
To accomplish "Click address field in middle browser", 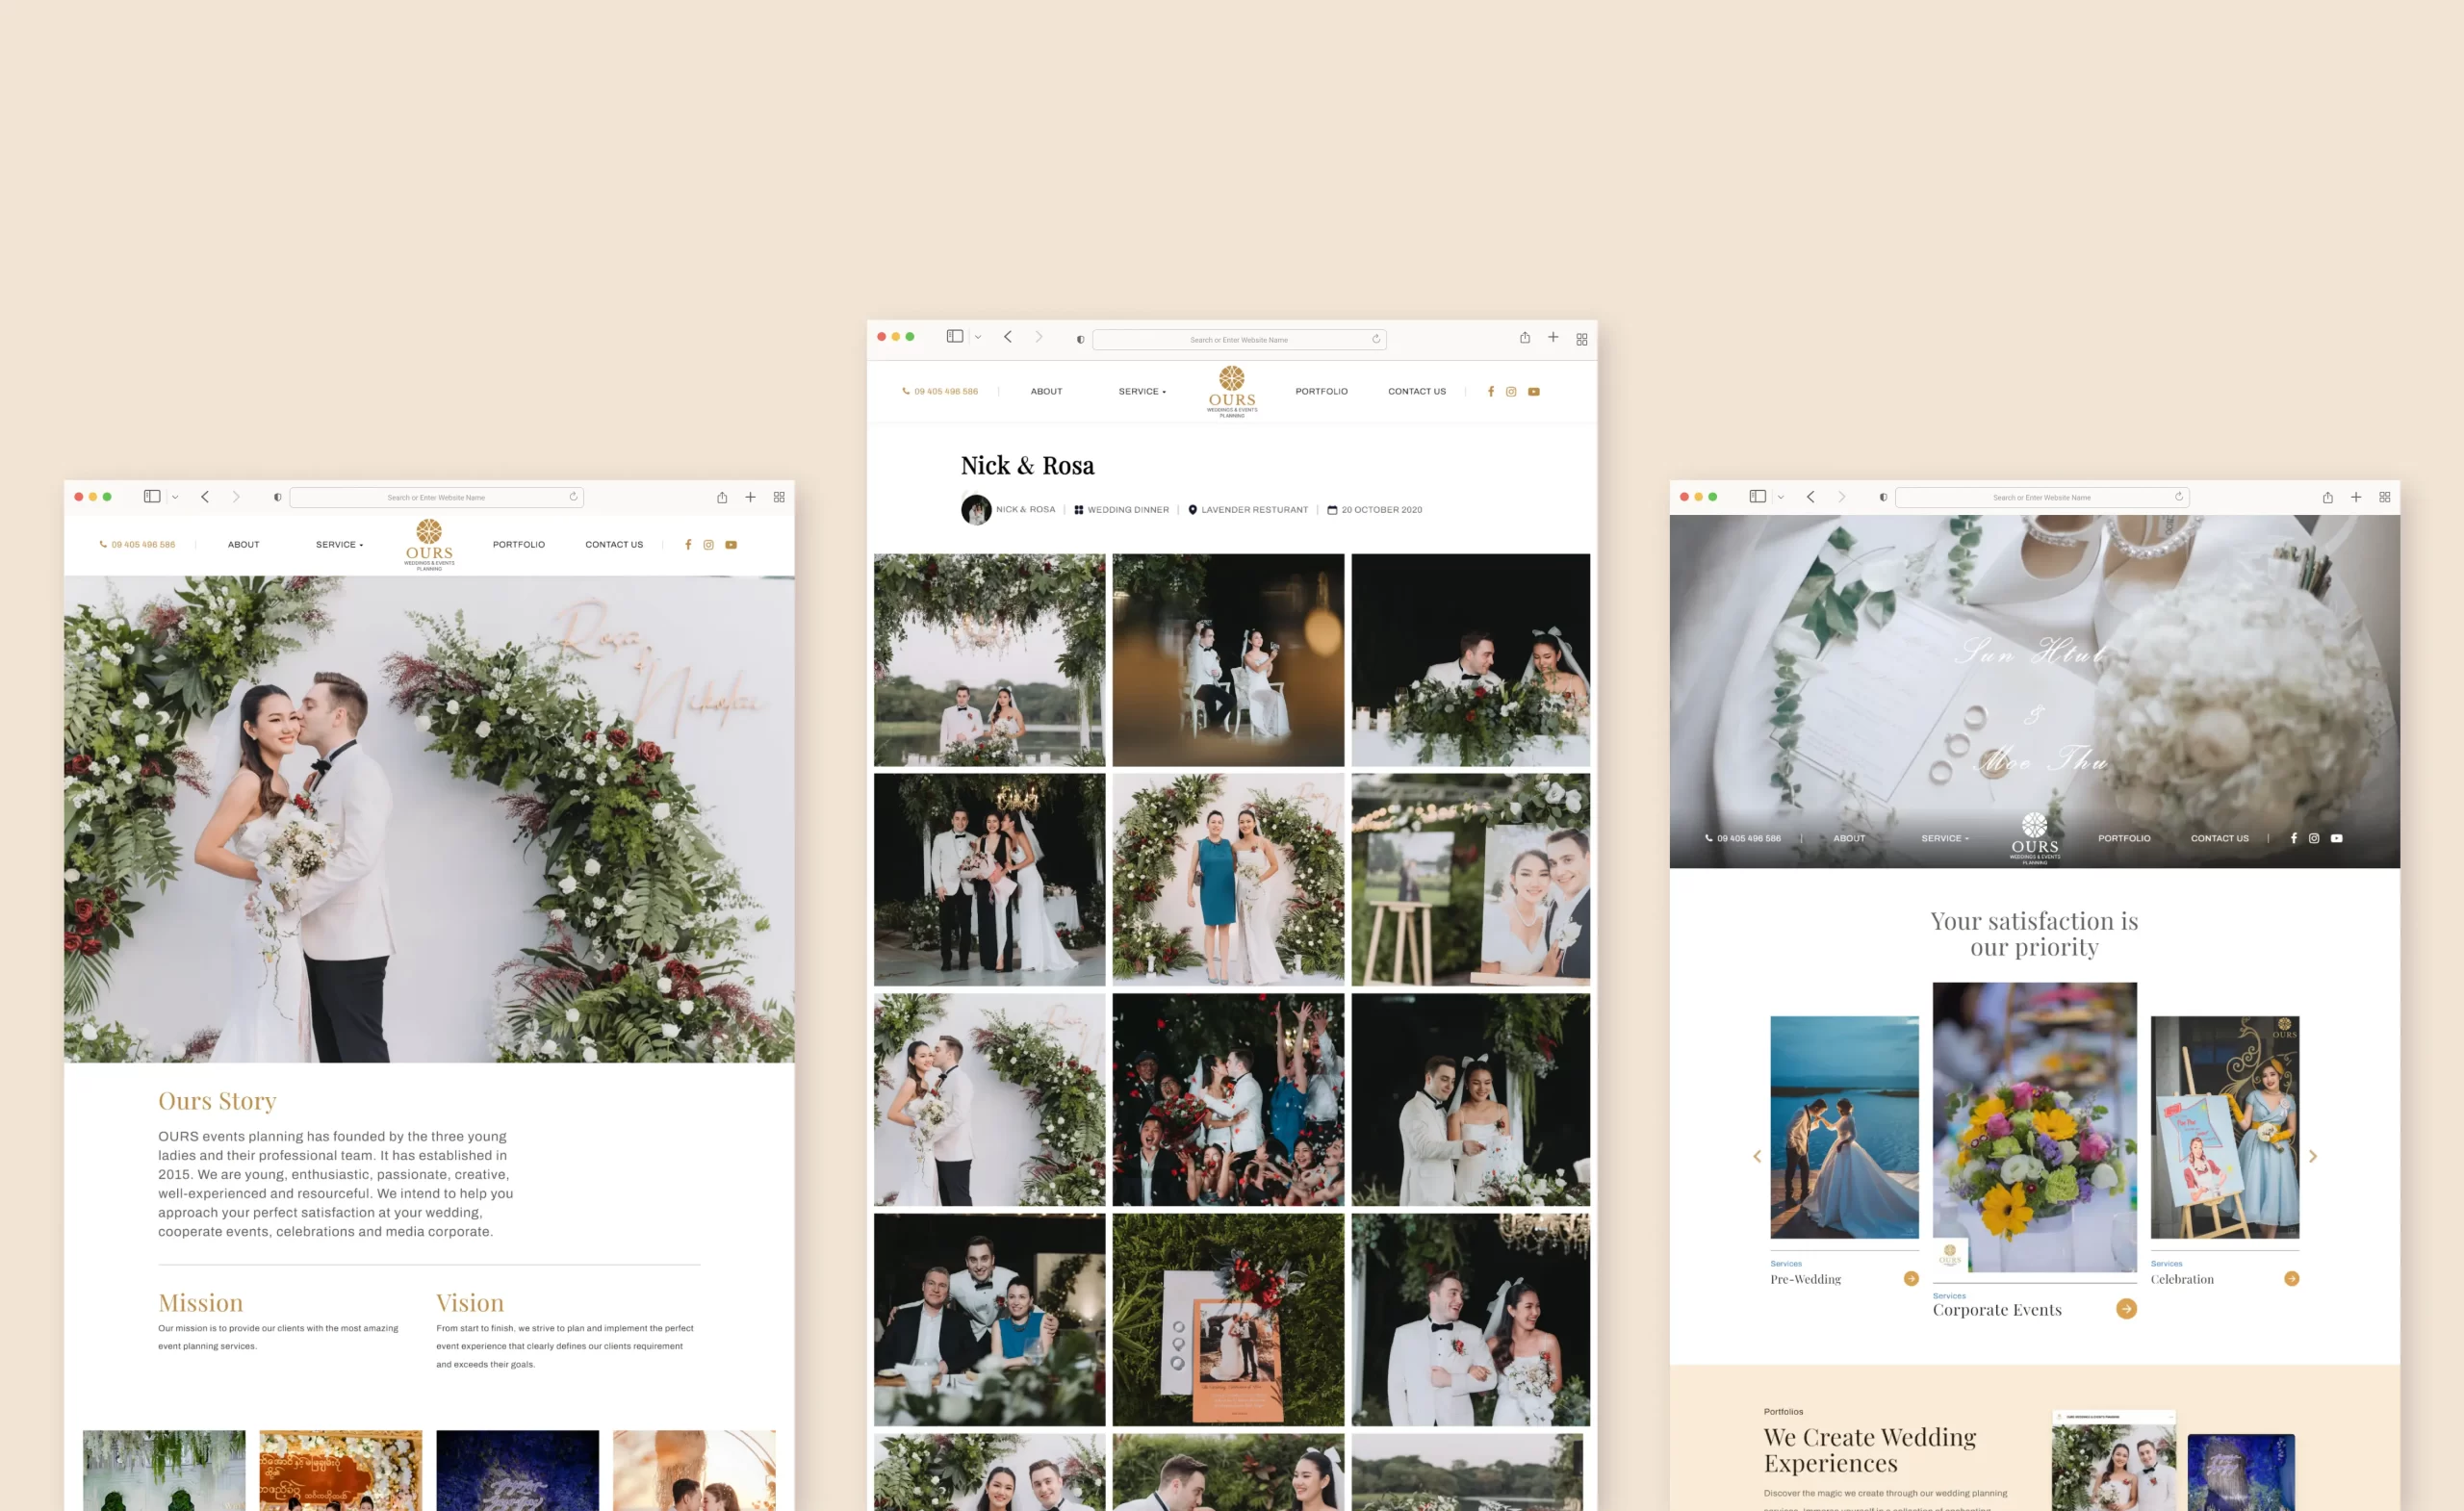I will (1239, 340).
